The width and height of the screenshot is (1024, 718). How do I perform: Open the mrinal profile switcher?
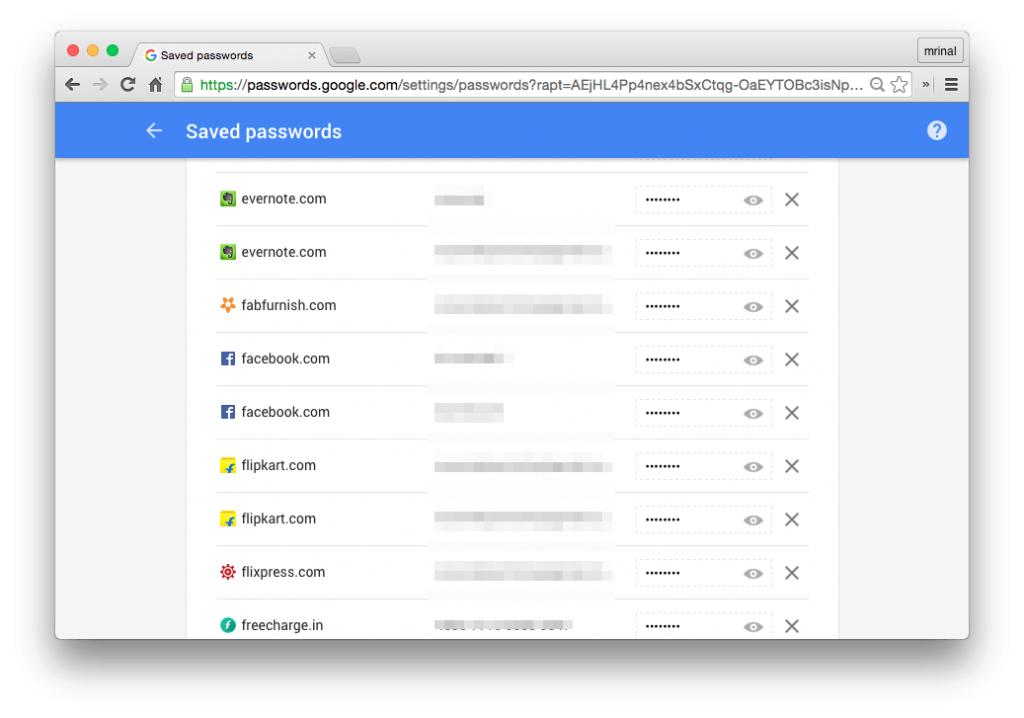pos(940,51)
